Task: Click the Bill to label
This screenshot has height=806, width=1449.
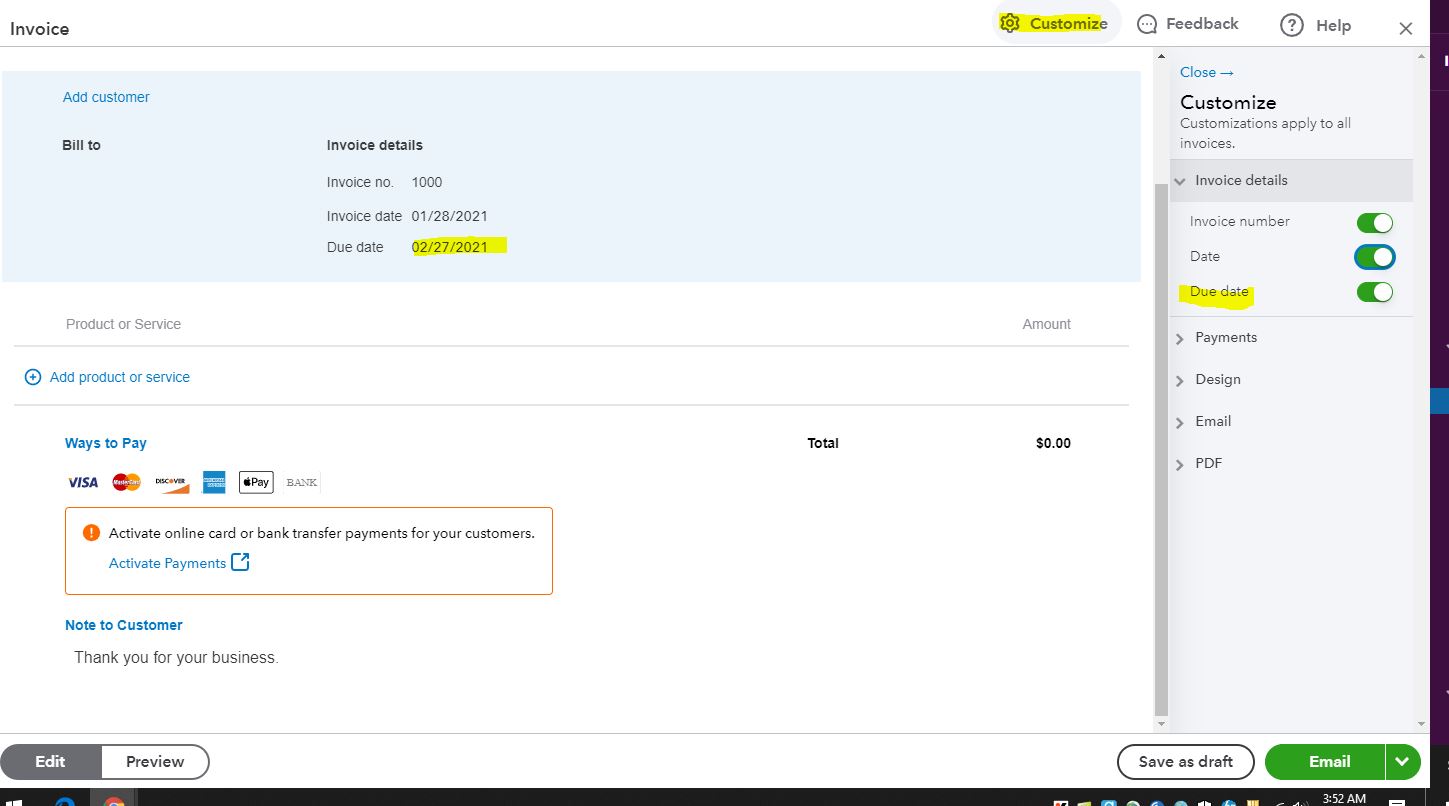Action: [81, 145]
